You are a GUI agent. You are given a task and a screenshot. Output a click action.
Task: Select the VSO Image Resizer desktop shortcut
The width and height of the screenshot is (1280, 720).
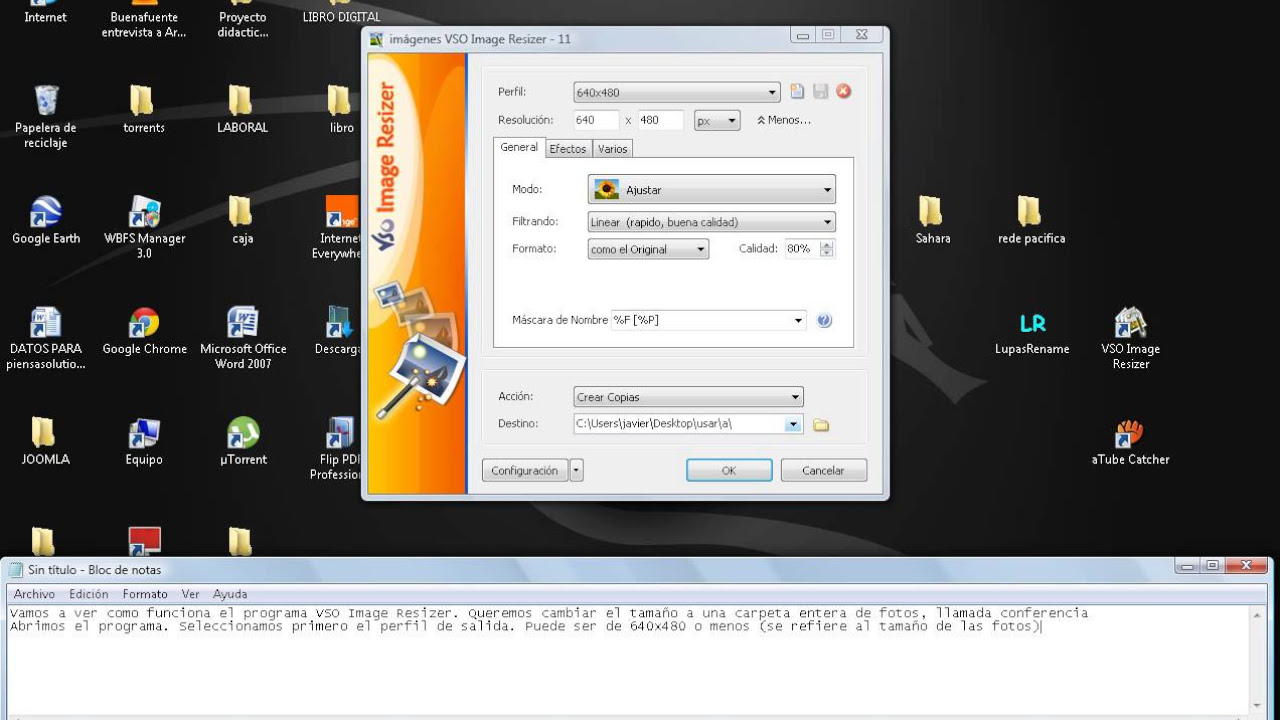point(1130,338)
